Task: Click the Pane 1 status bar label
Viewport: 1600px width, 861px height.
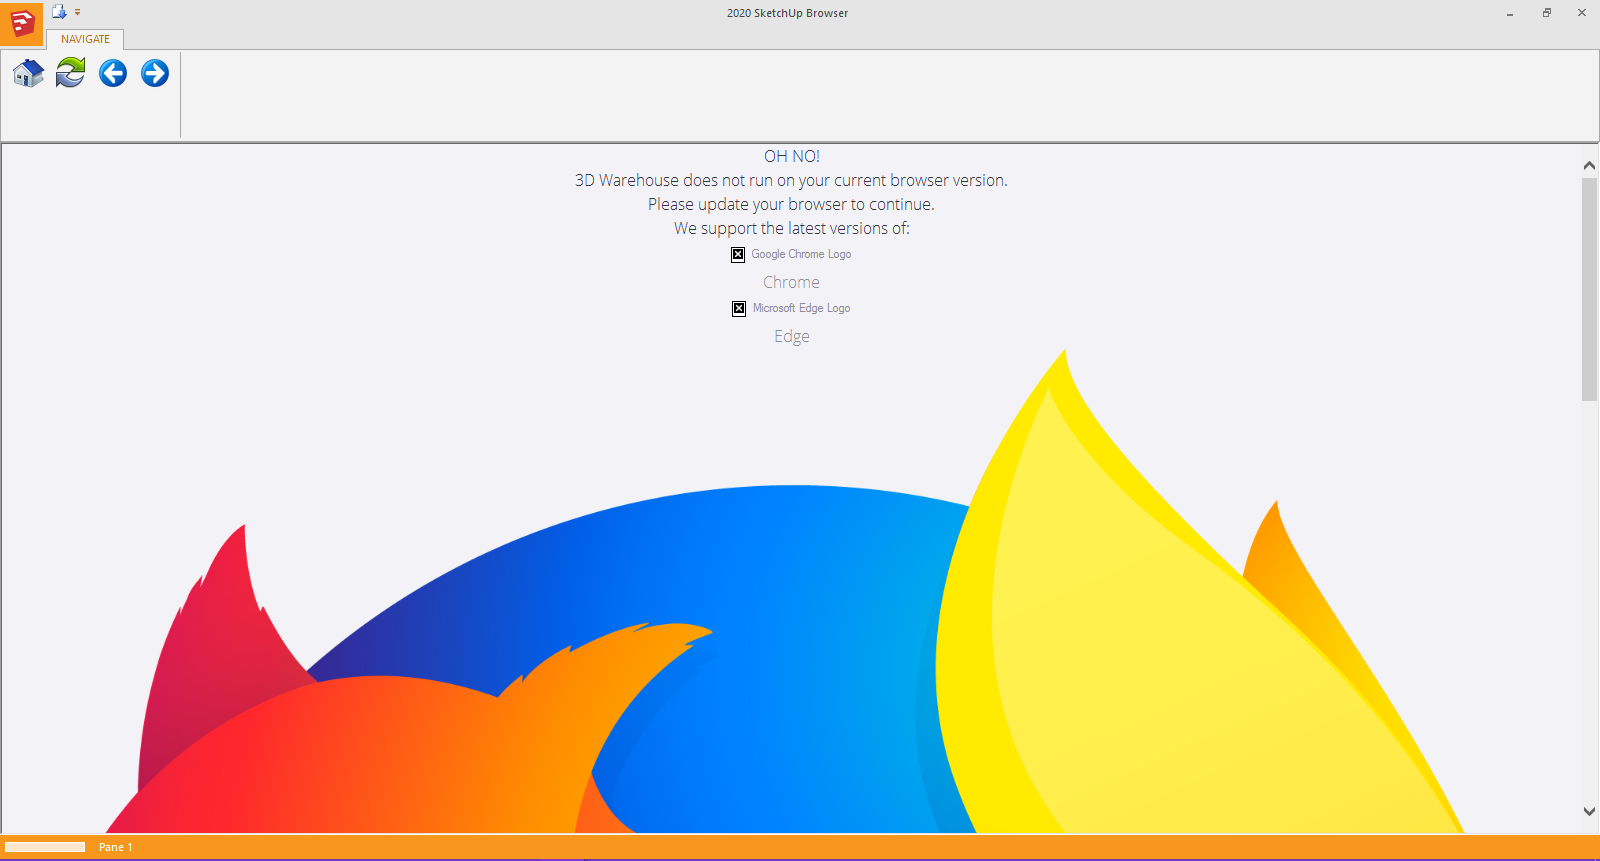Action: pos(115,847)
